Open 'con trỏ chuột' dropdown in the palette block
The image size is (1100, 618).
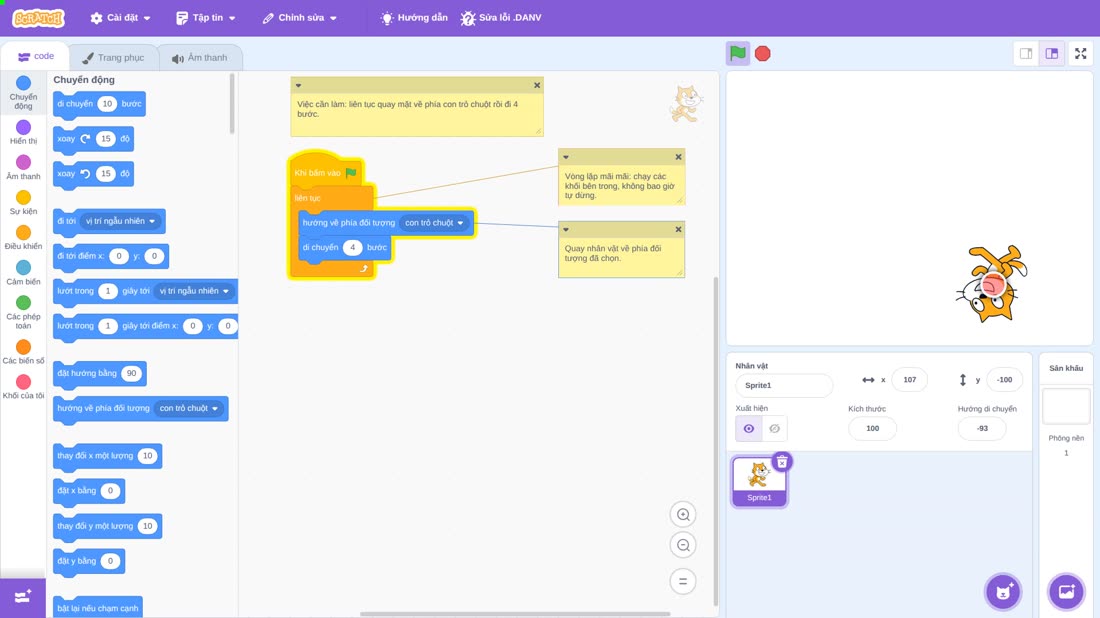point(189,408)
